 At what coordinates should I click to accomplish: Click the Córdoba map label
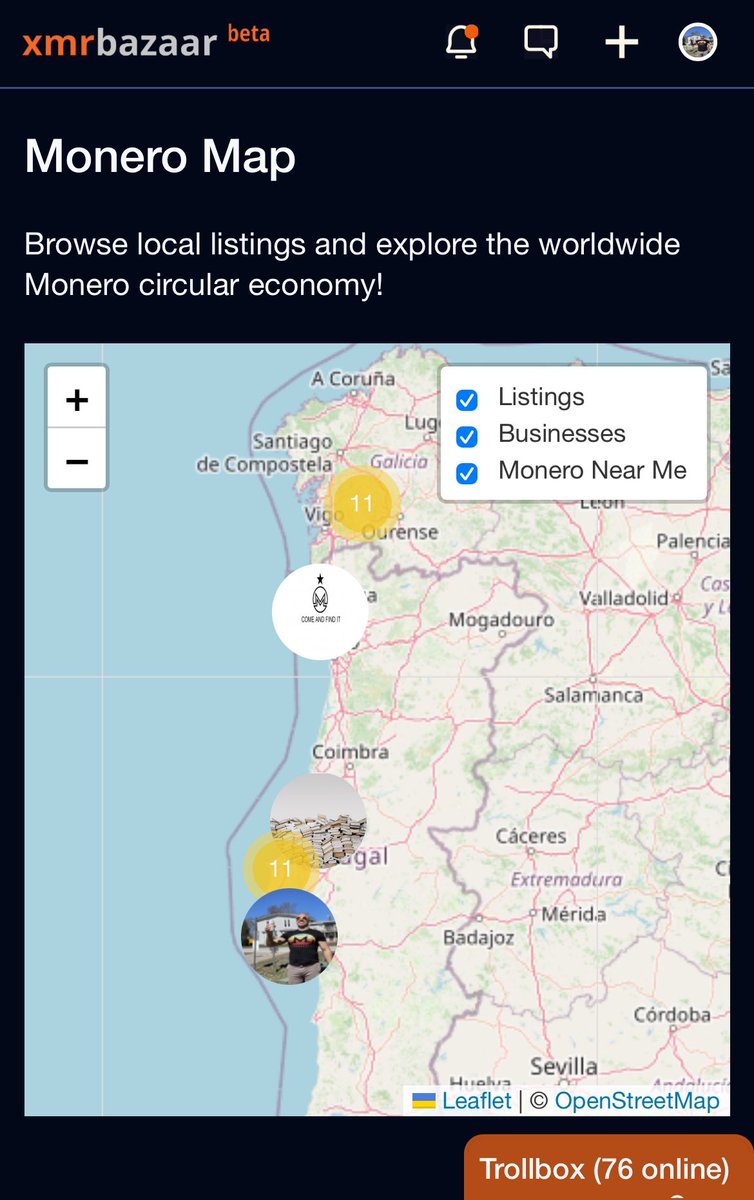pos(672,1014)
